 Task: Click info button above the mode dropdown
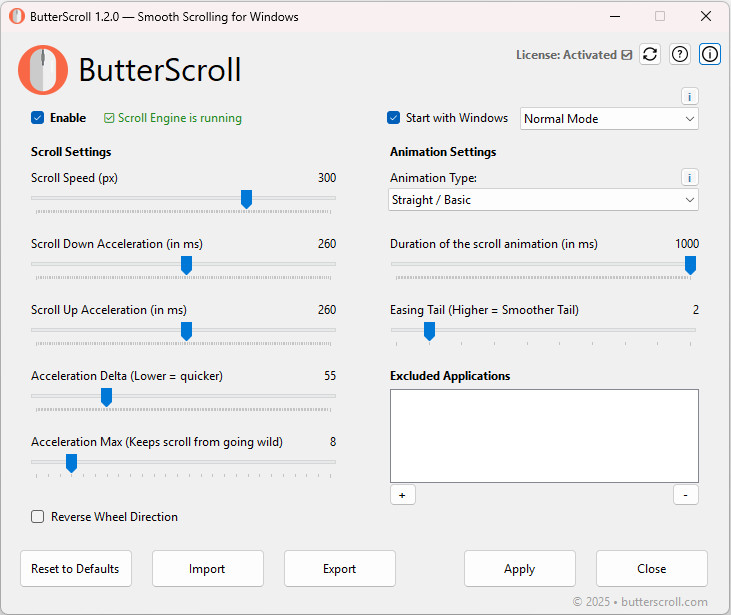pyautogui.click(x=690, y=96)
